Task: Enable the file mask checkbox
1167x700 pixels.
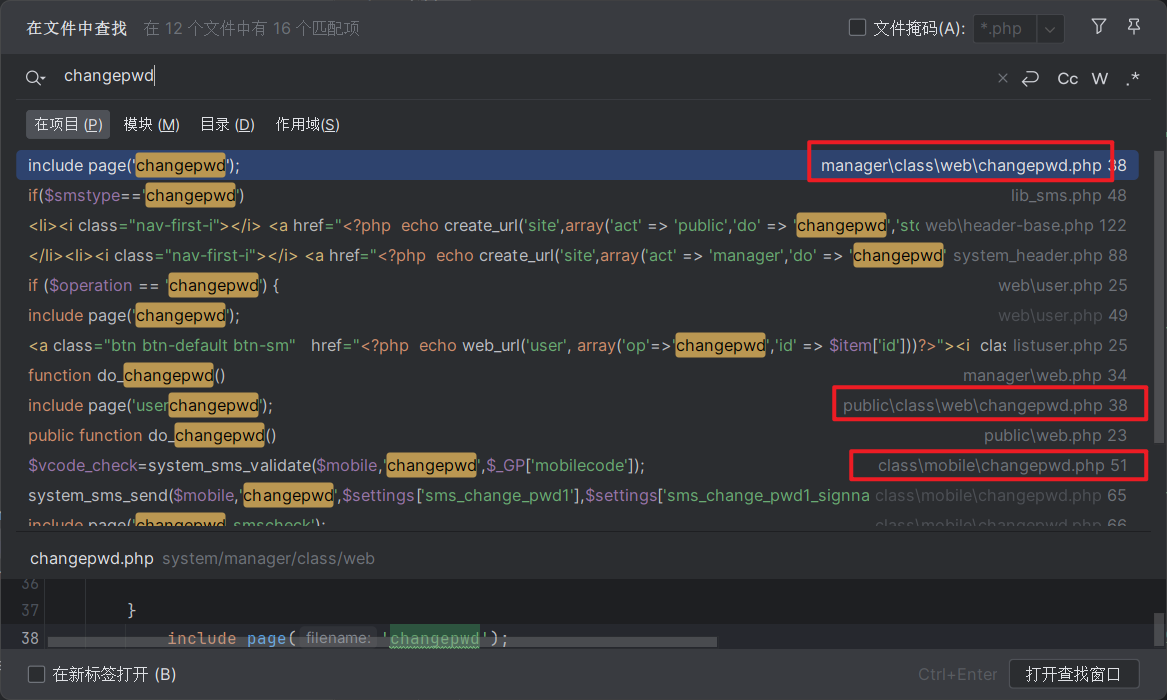Action: tap(857, 28)
